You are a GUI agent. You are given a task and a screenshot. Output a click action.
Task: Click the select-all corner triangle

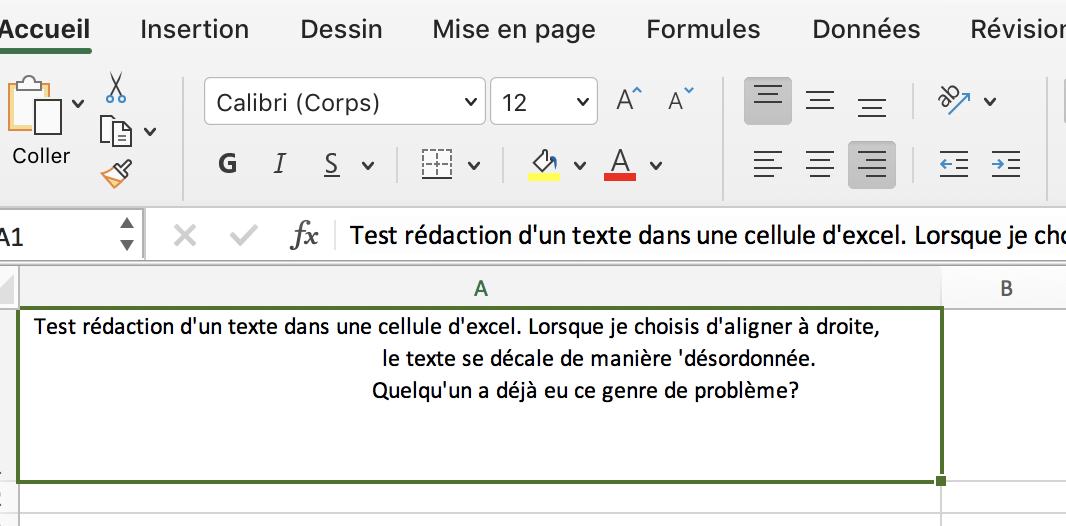8,289
